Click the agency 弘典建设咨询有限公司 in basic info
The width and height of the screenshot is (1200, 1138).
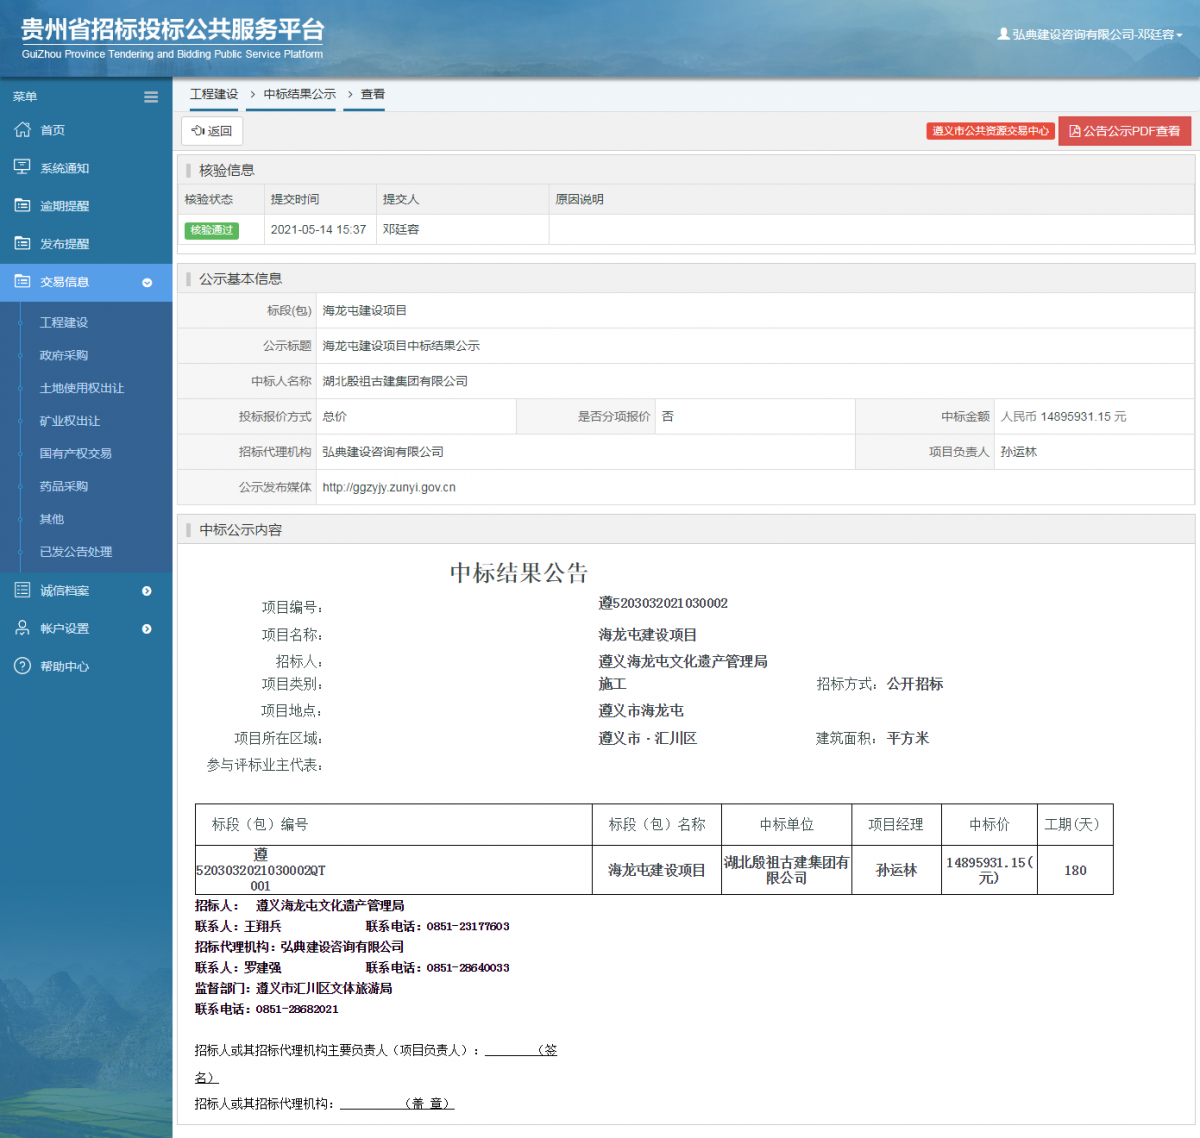[x=383, y=452]
